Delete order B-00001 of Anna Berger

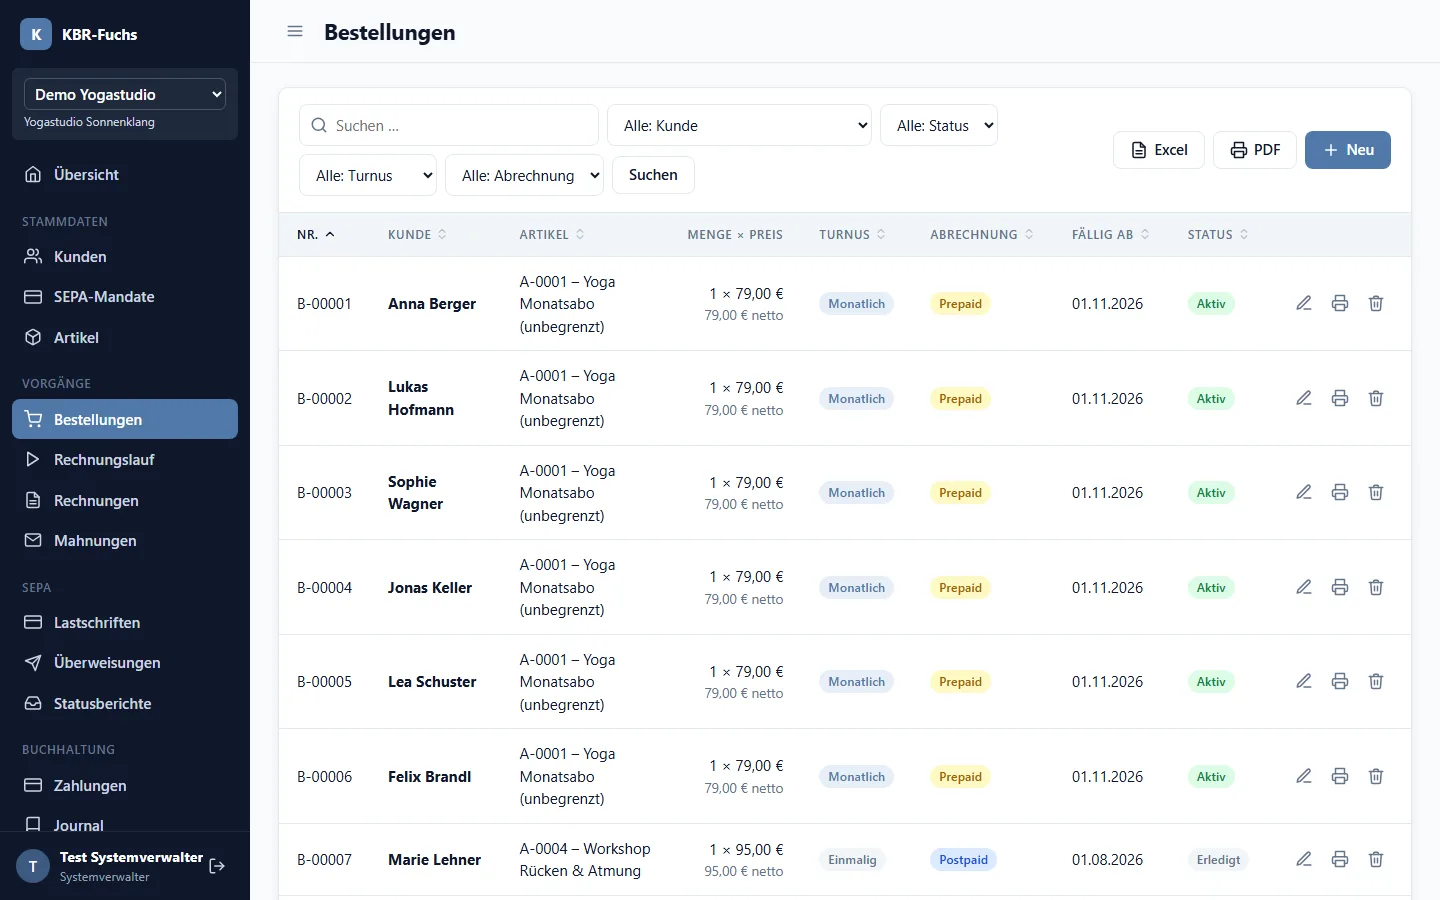point(1376,303)
